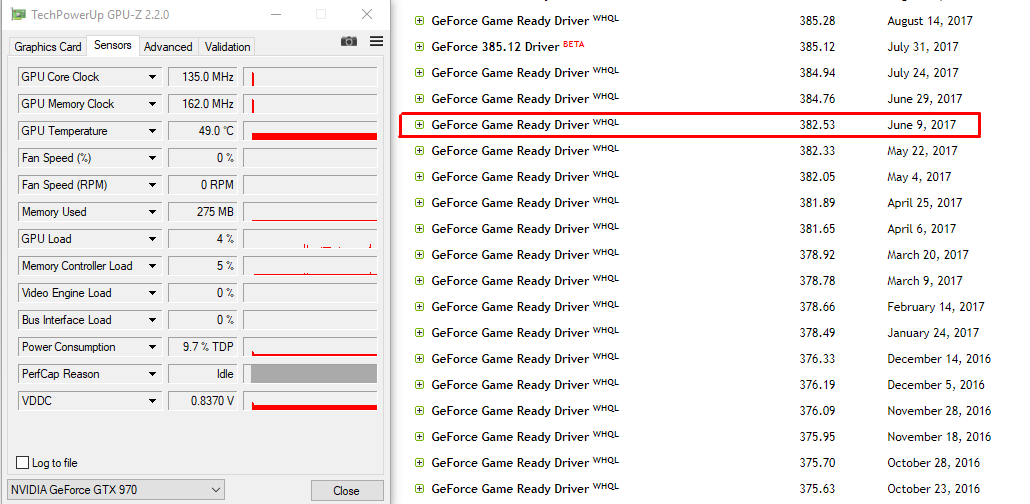Click the GPU Temperature history graph
This screenshot has height=504, width=1030.
pos(310,131)
